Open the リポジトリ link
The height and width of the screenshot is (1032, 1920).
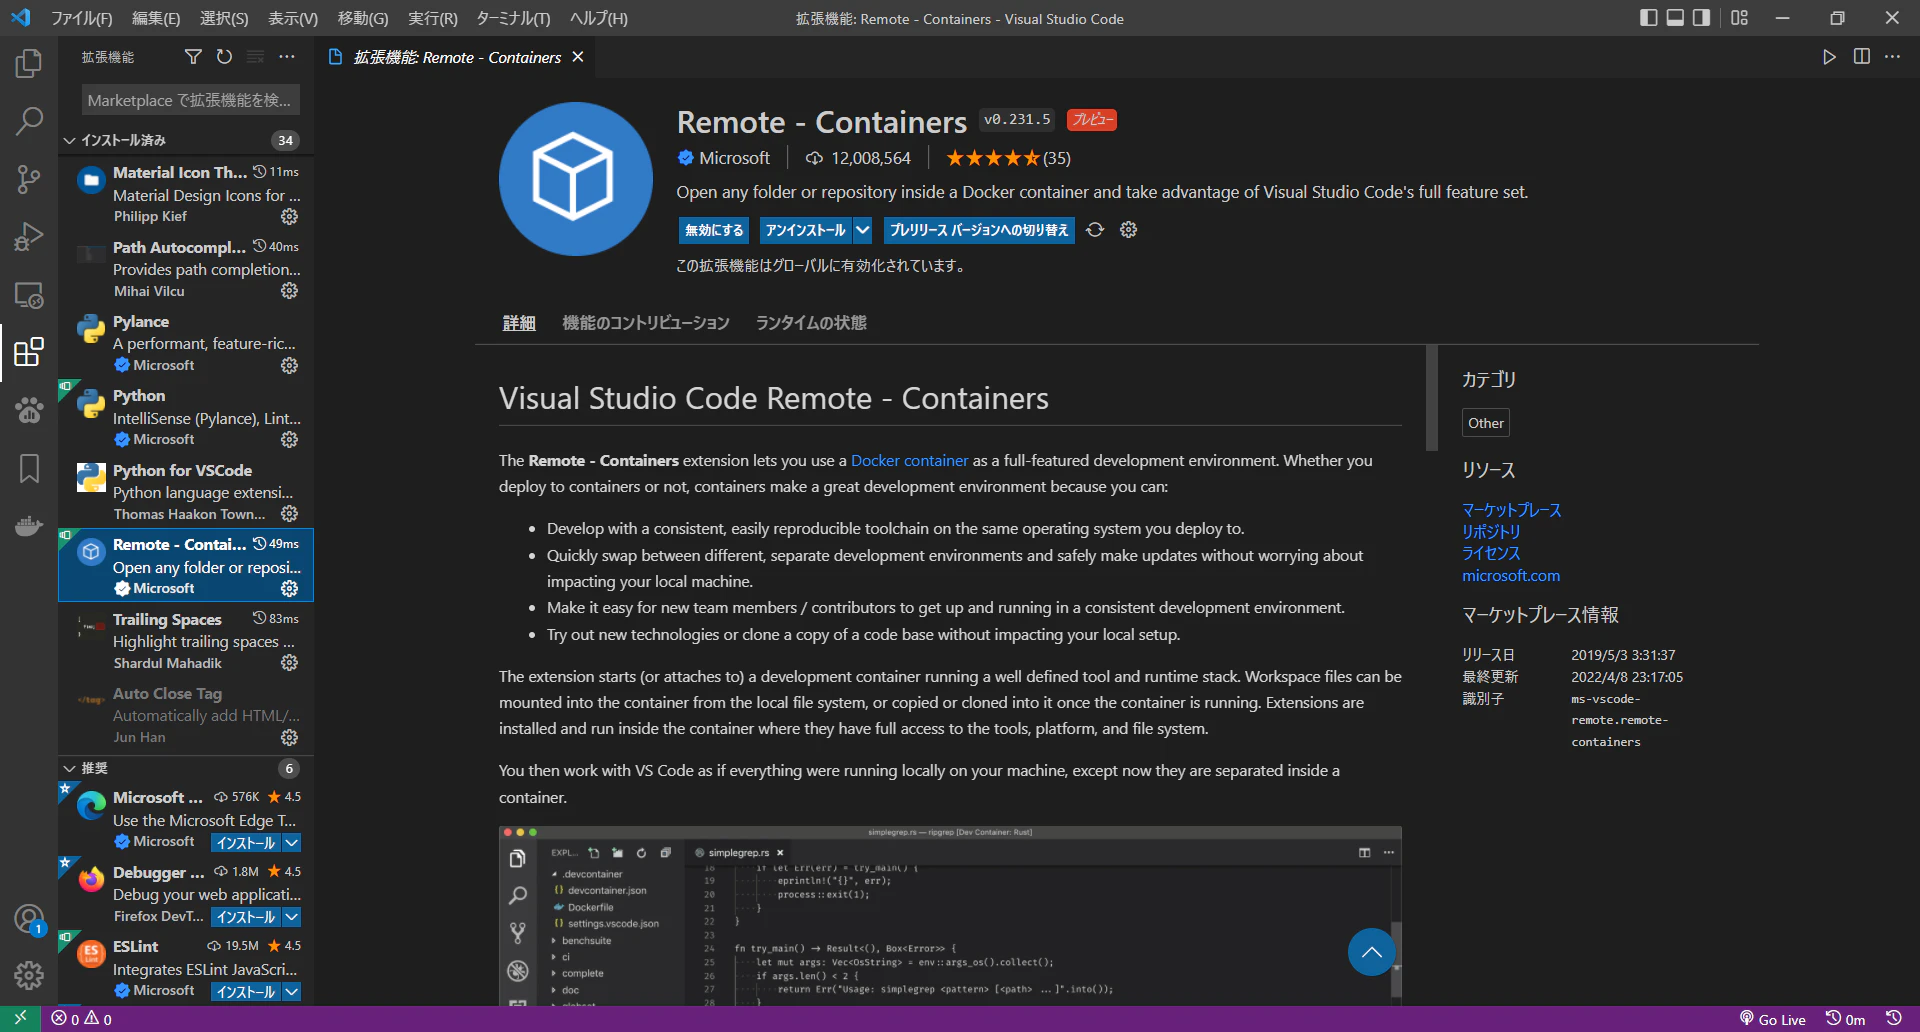click(1491, 532)
